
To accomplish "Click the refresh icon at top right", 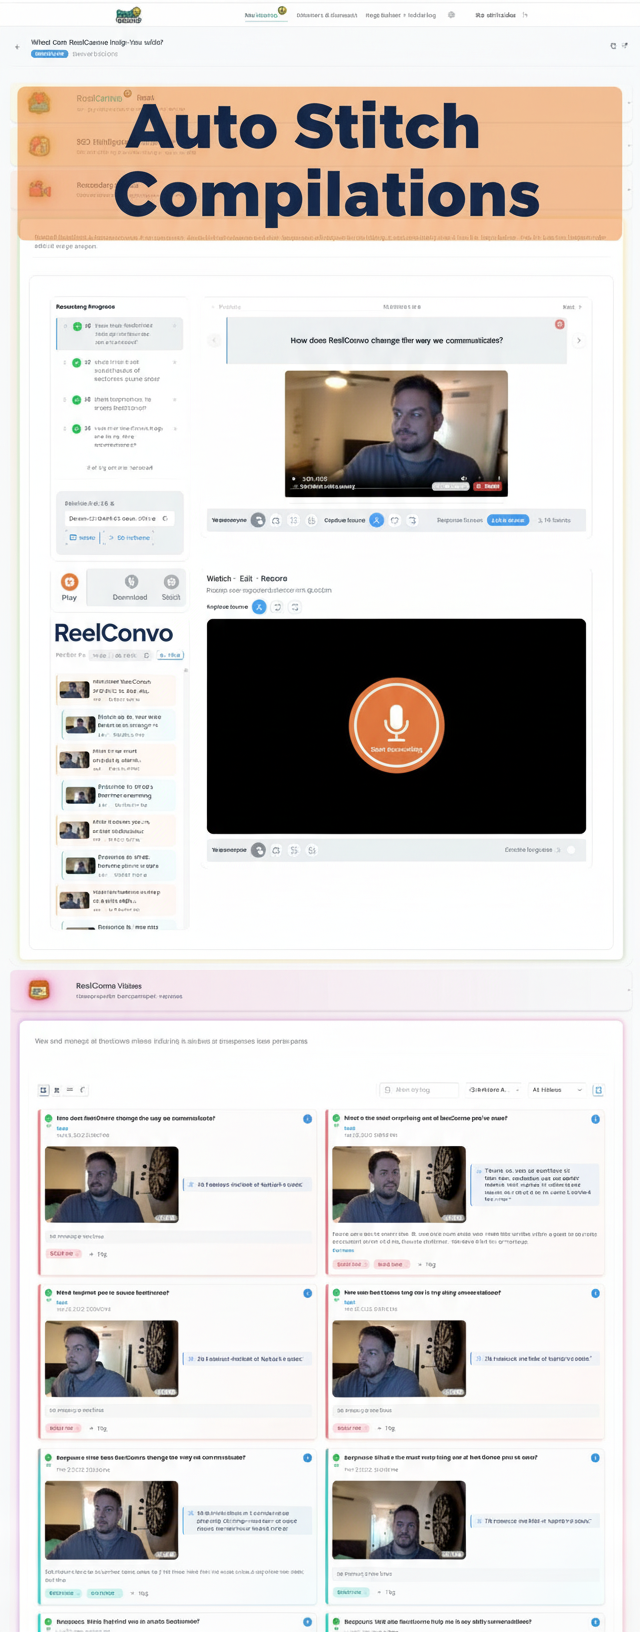I will [x=613, y=46].
